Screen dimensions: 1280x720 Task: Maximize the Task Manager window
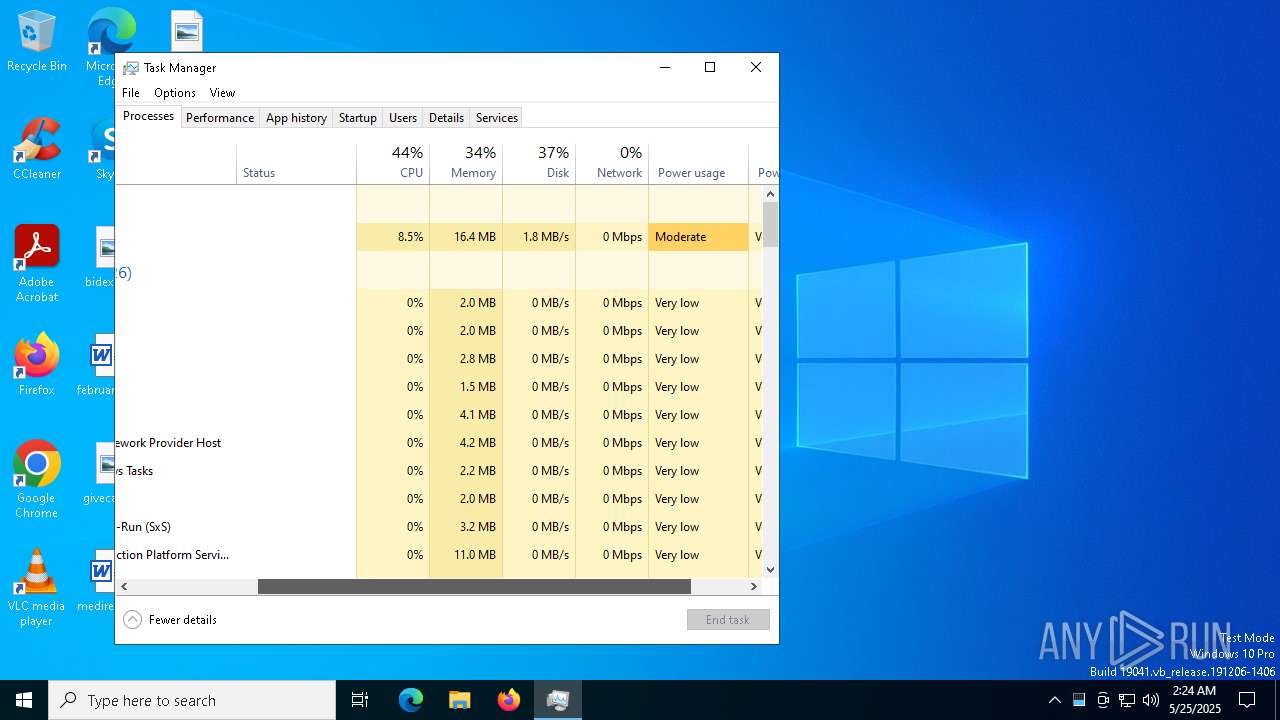710,67
